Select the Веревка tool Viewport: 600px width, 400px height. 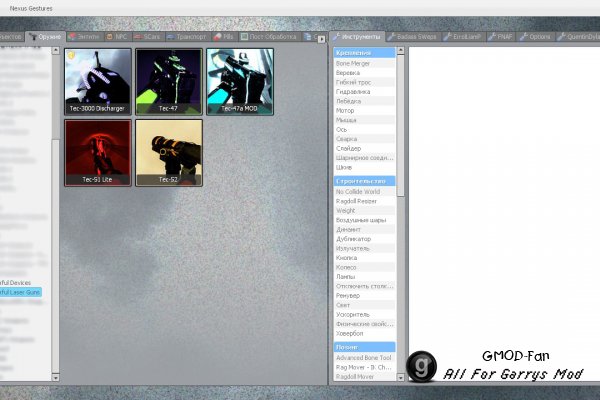[x=364, y=73]
